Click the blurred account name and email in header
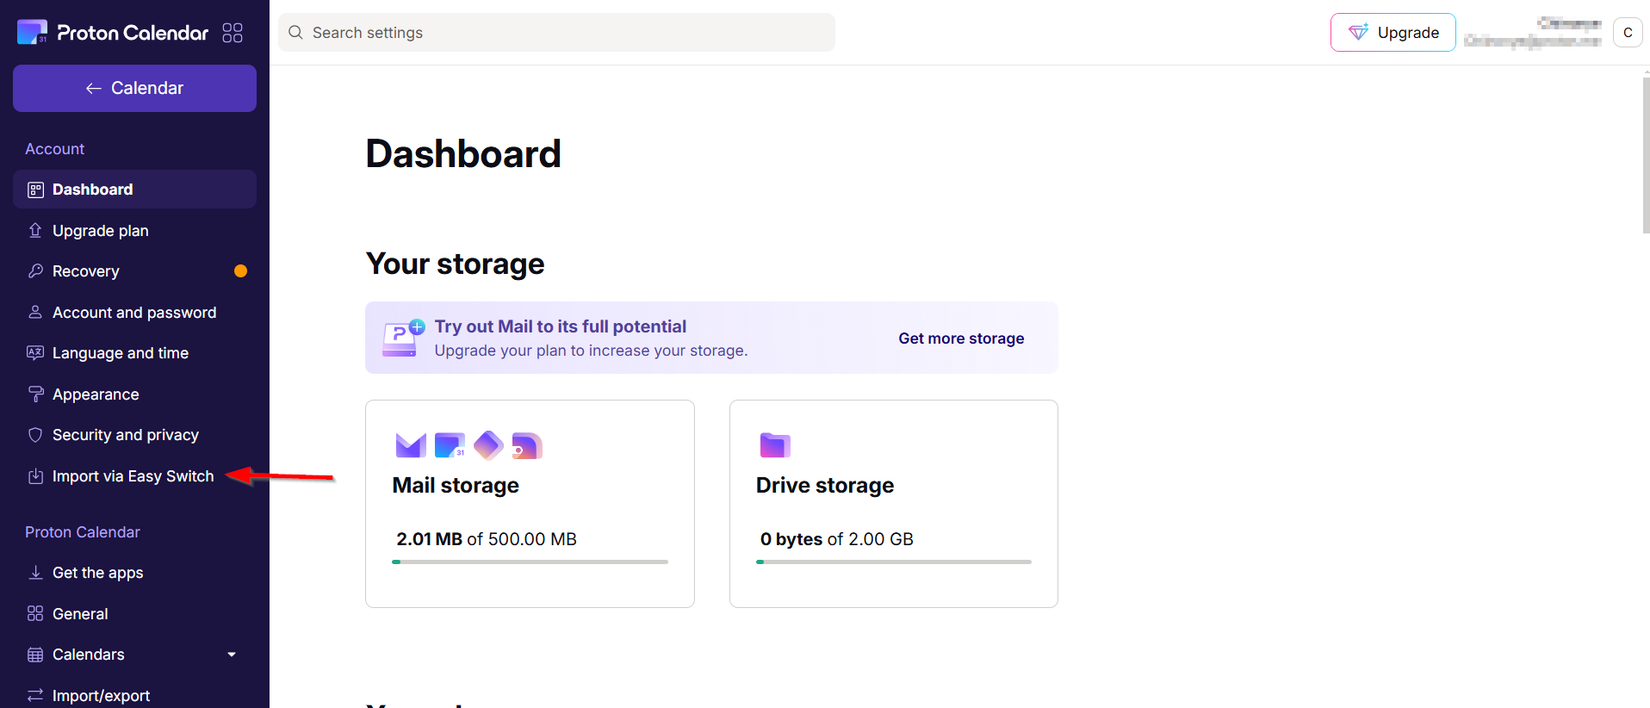This screenshot has height=708, width=1650. coord(1533,32)
